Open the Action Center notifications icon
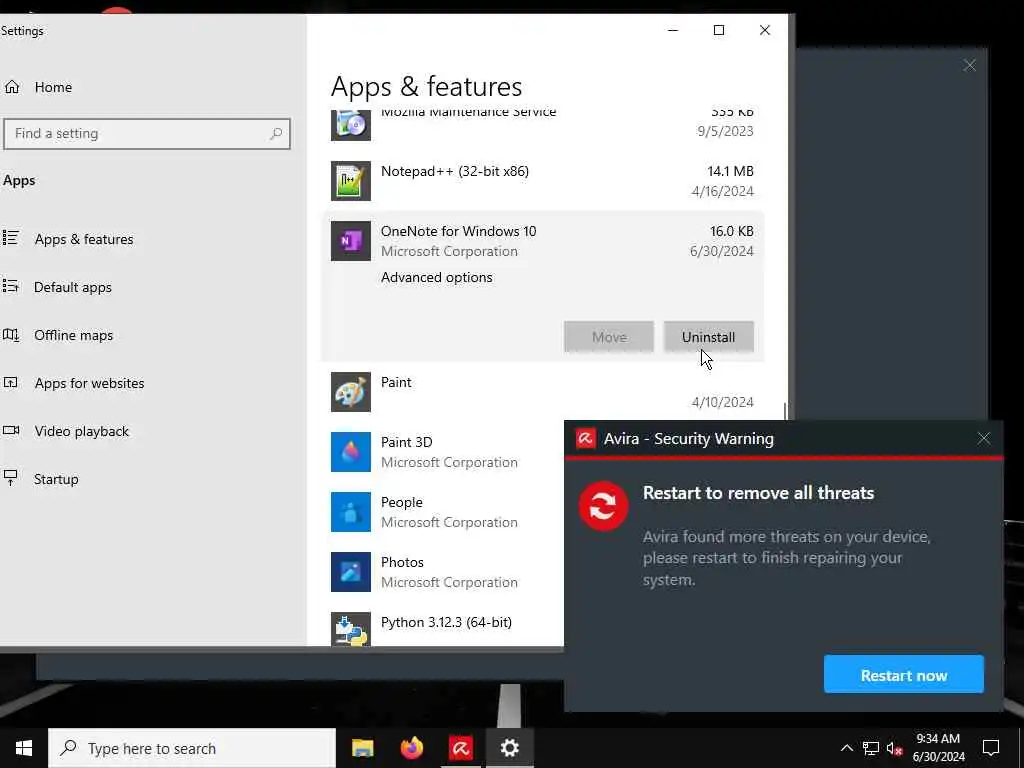Viewport: 1024px width, 768px height. (x=991, y=748)
